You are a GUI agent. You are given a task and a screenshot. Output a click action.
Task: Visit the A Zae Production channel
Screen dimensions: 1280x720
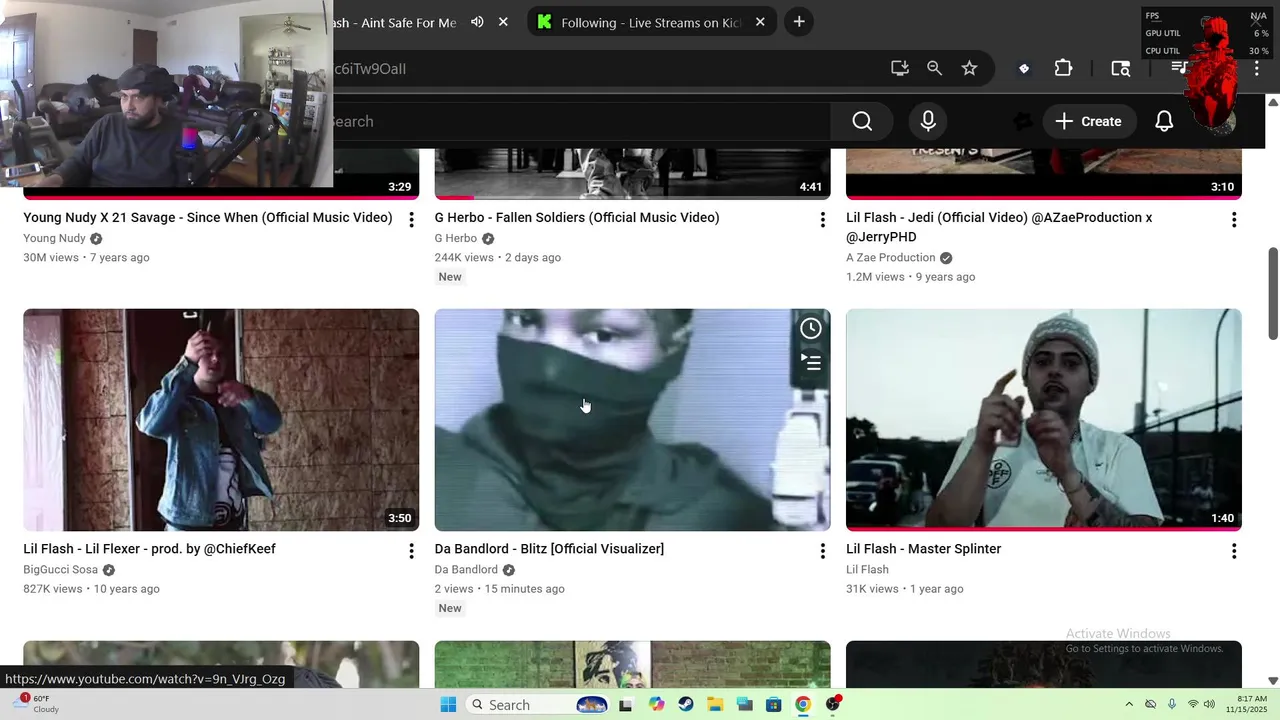click(x=891, y=258)
